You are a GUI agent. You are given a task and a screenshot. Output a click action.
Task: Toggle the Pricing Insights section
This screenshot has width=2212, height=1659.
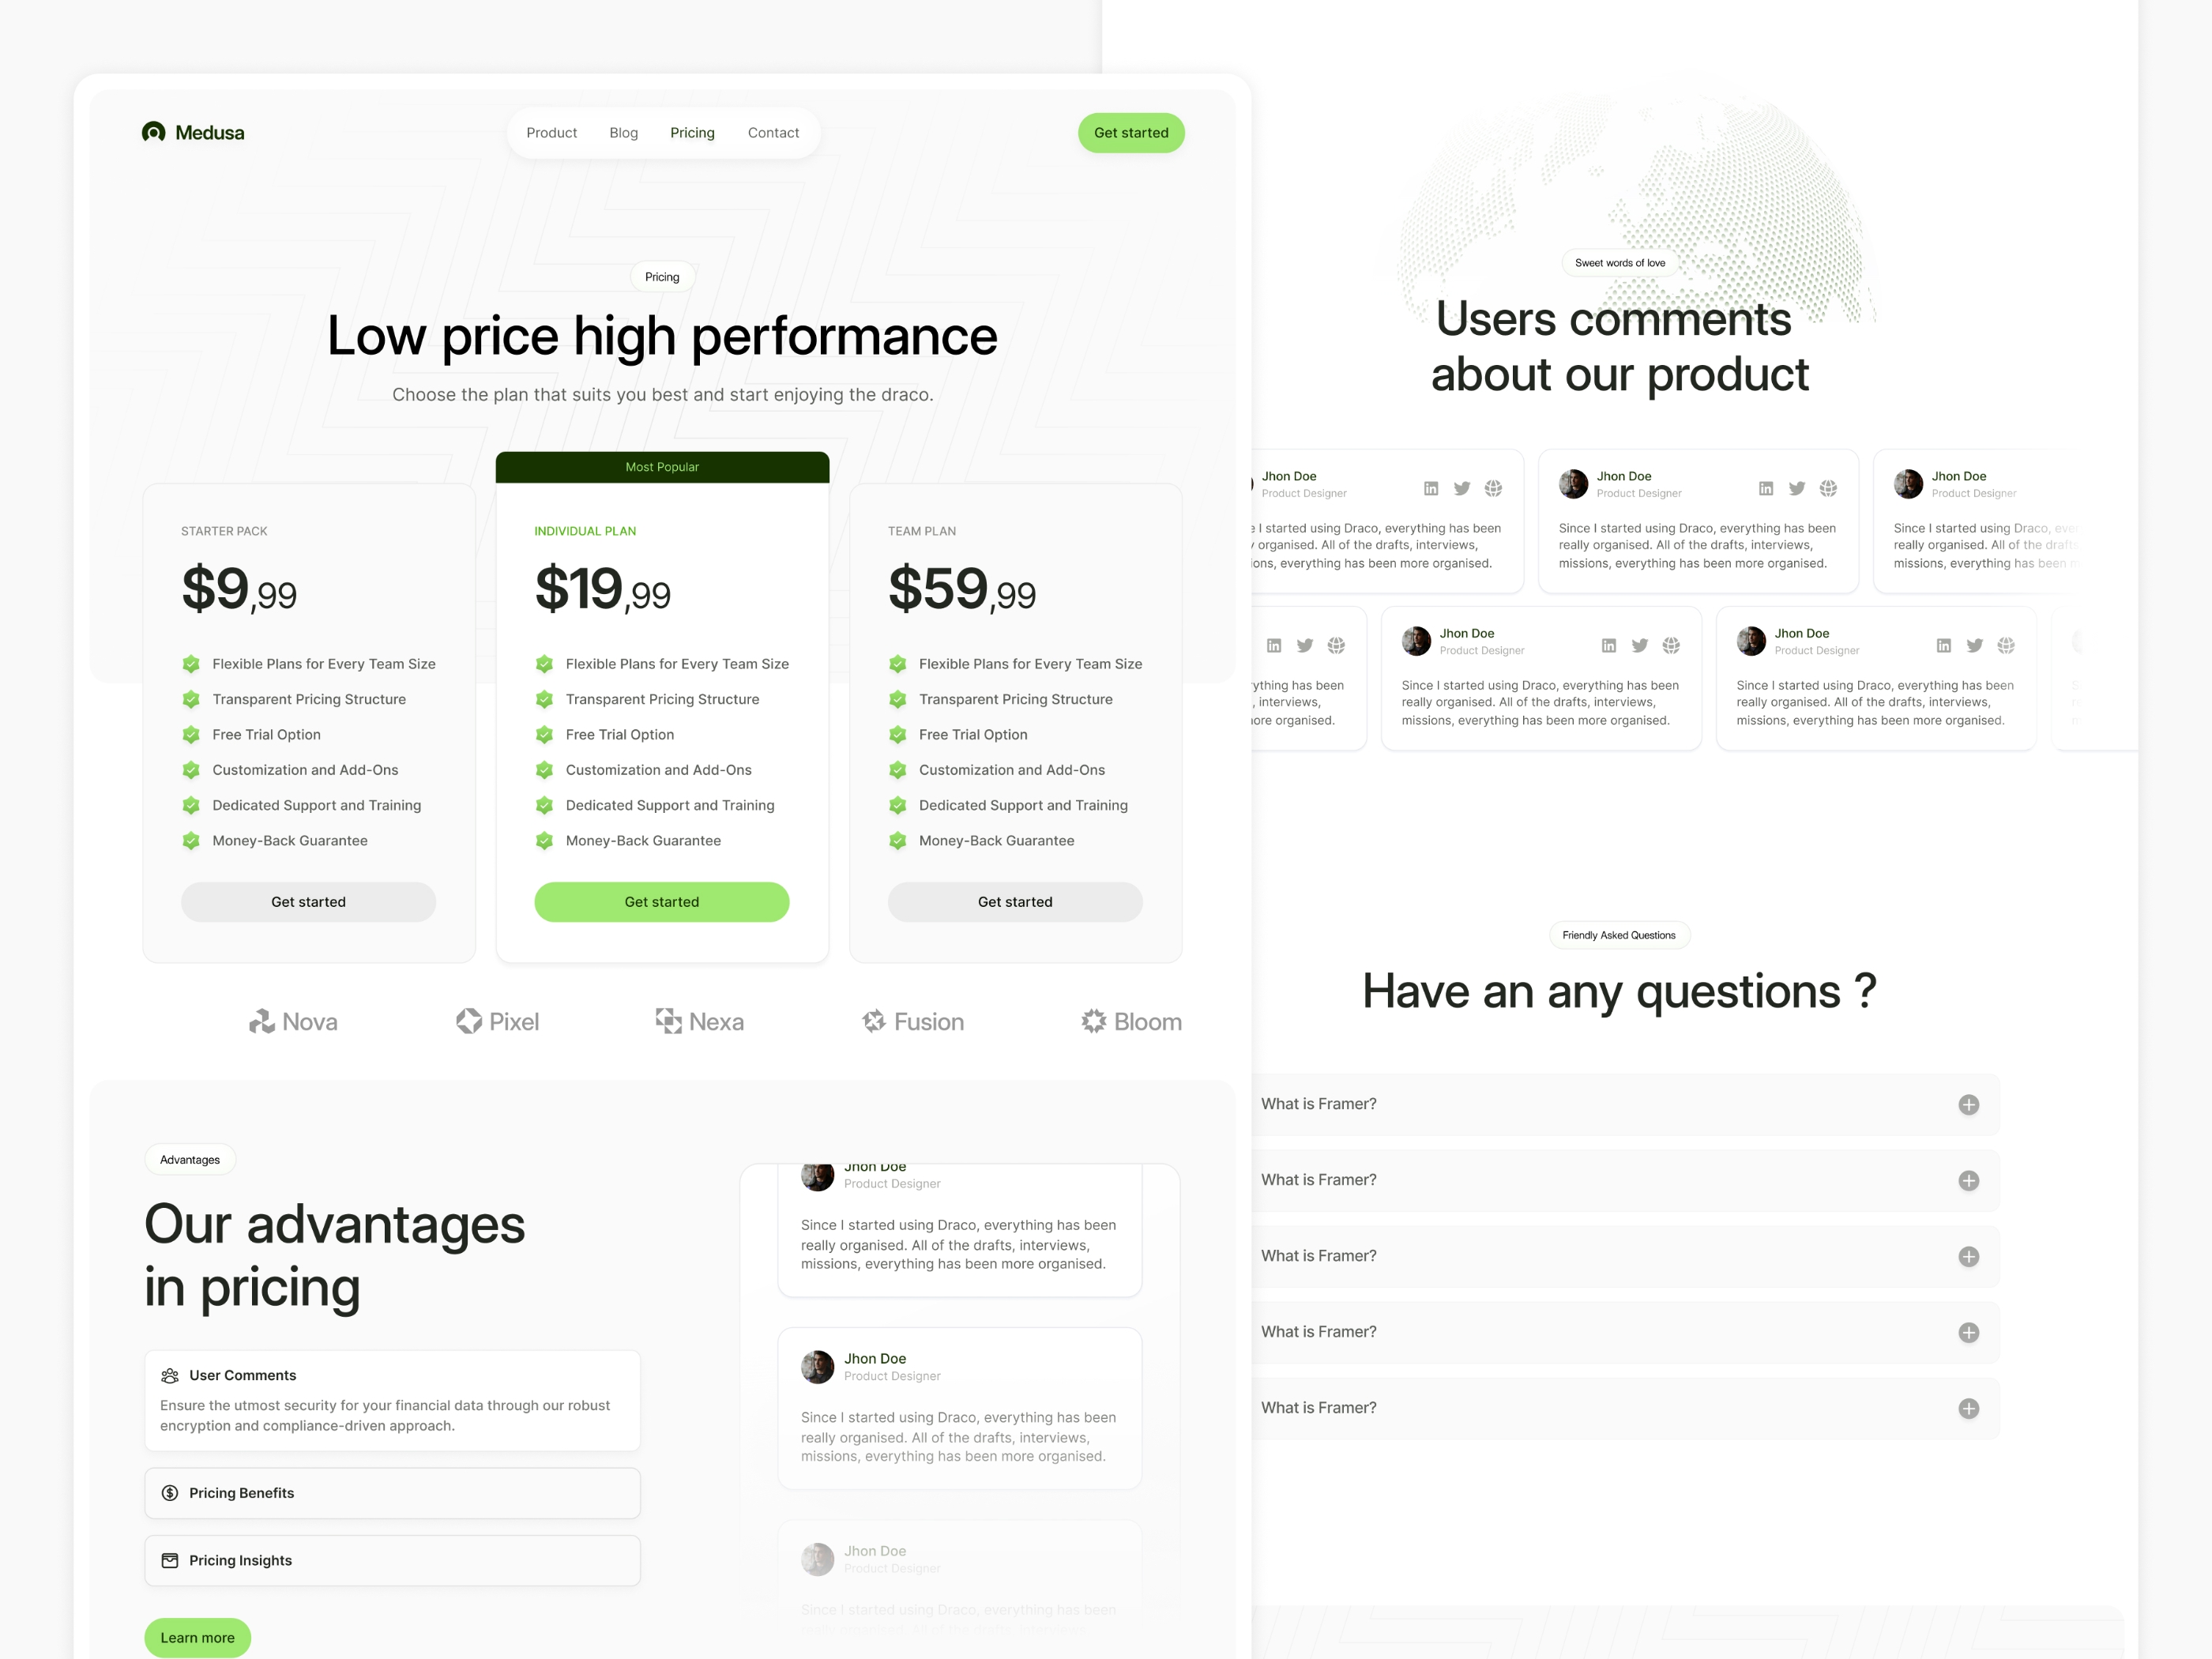(390, 1559)
